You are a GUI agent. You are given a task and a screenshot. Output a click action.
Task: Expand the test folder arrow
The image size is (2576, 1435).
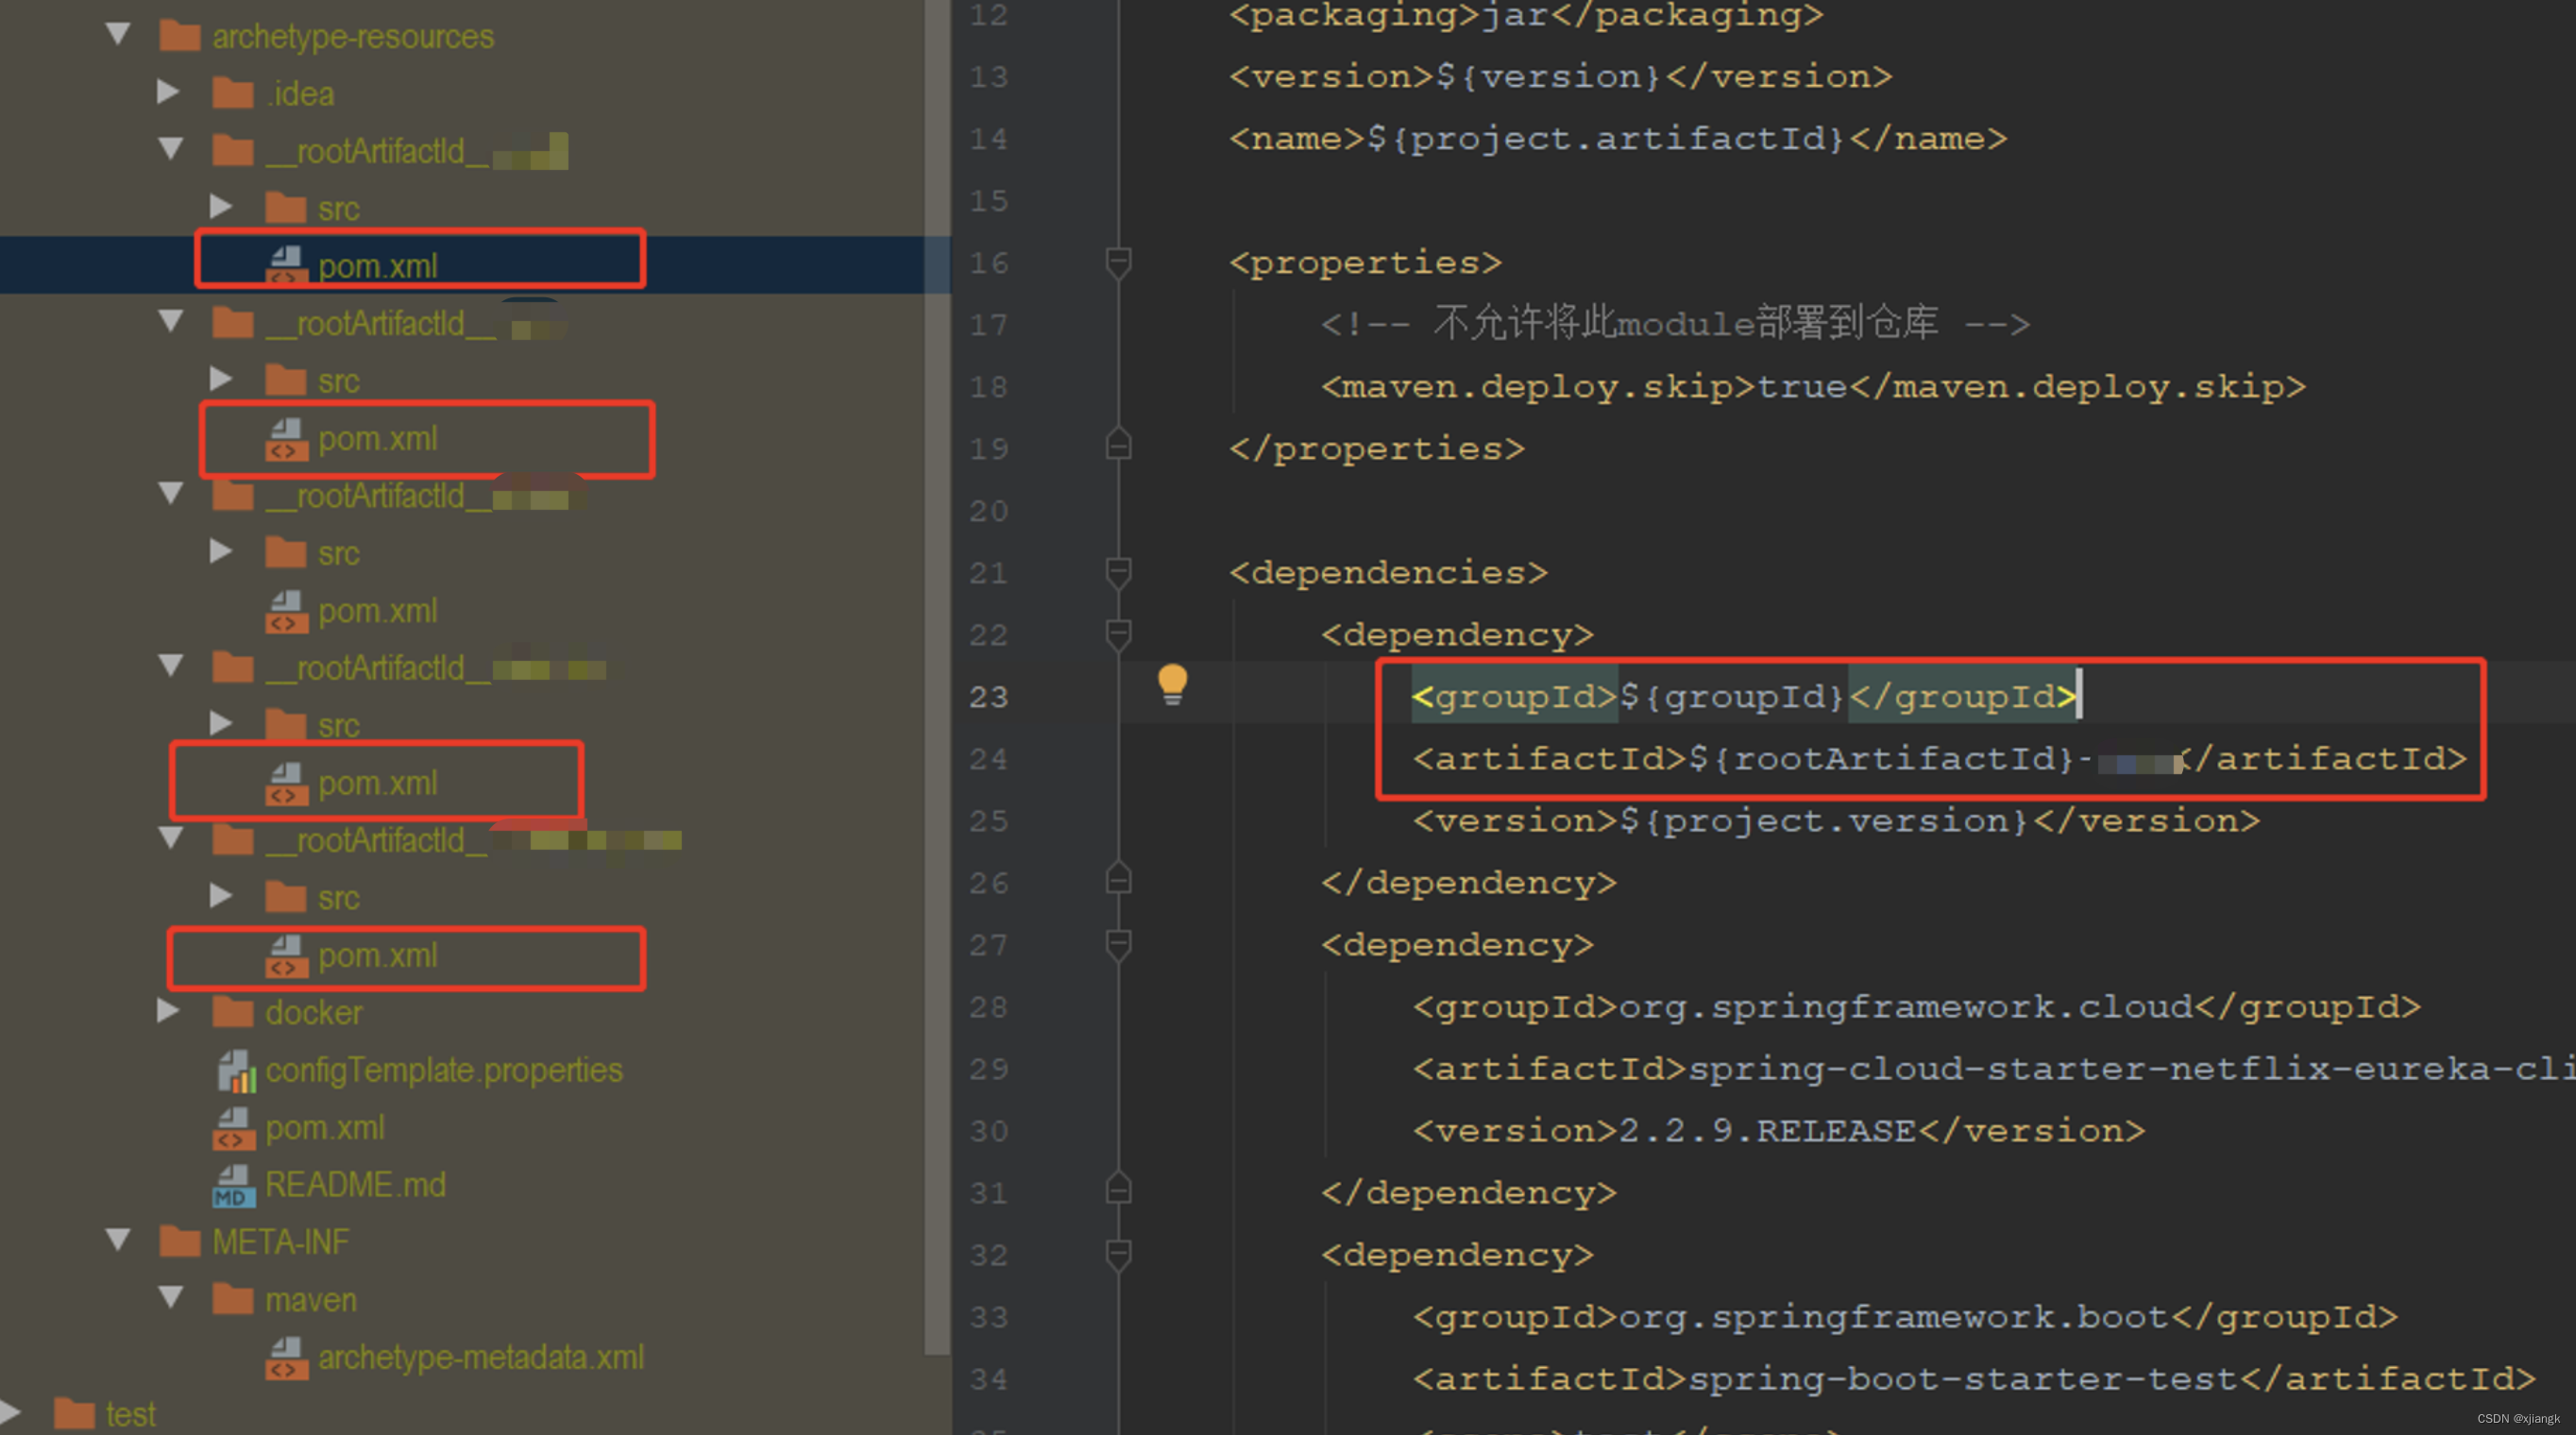click(10, 1413)
